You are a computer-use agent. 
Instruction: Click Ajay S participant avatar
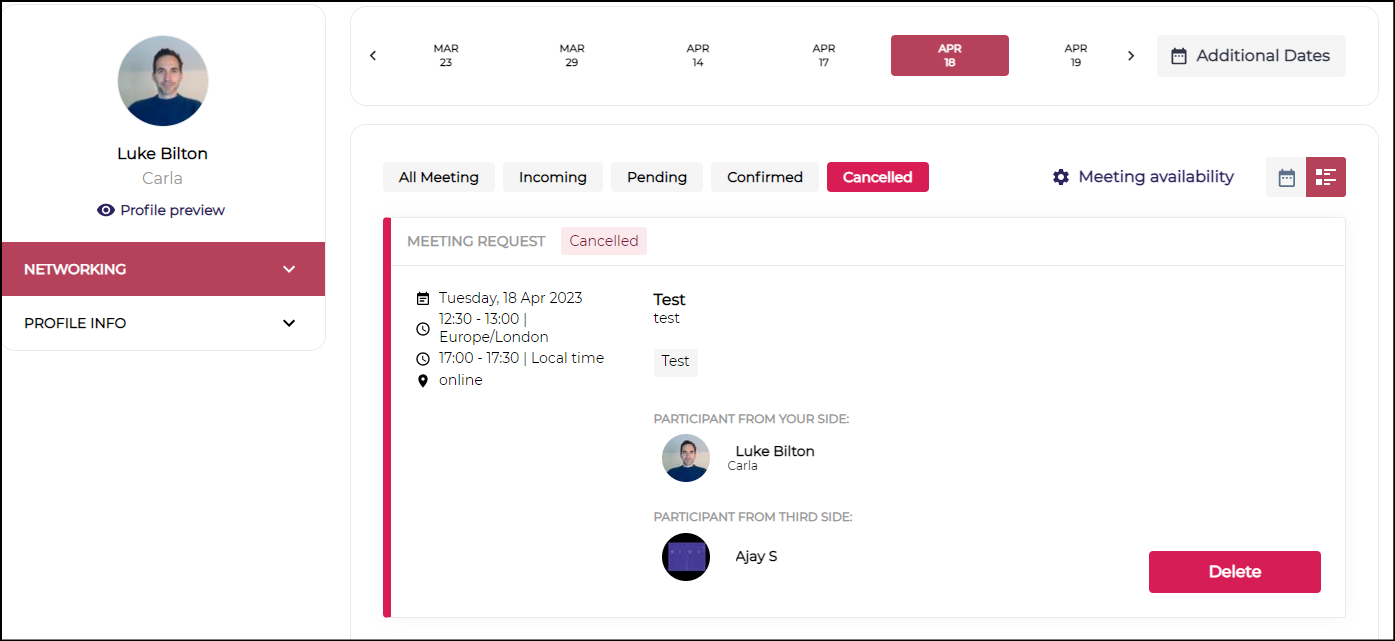[x=686, y=557]
